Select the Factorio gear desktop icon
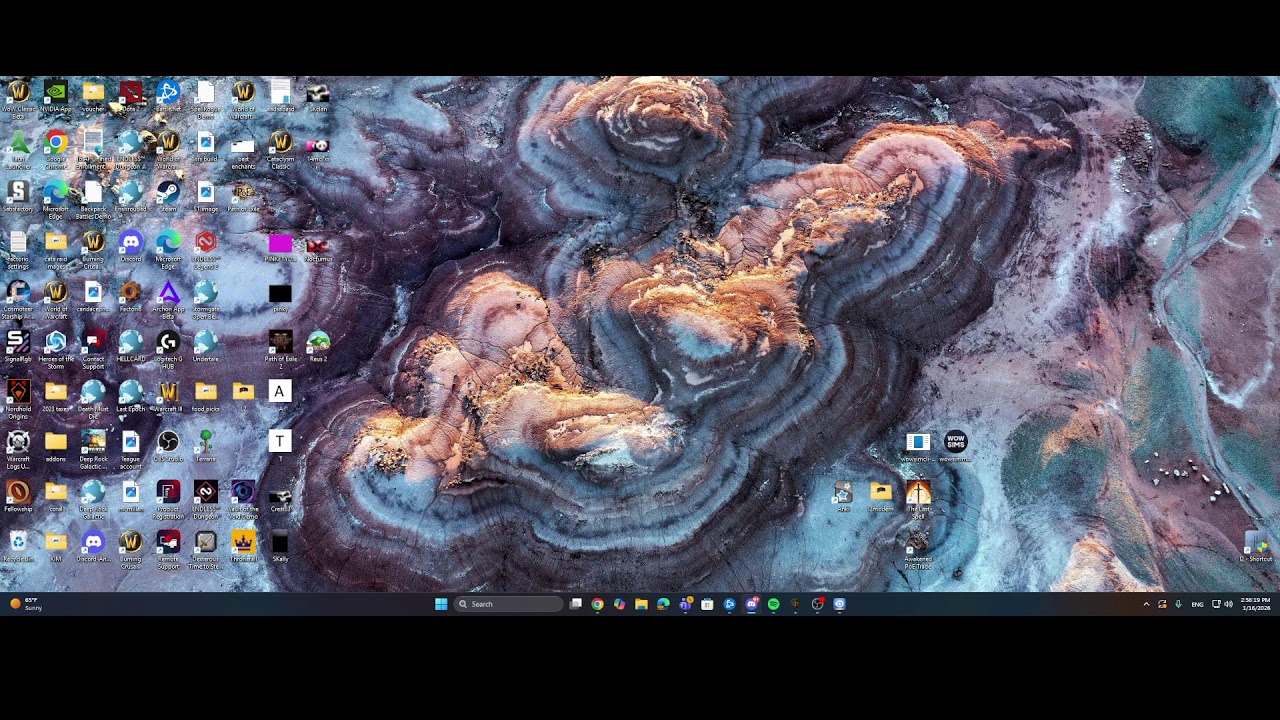This screenshot has width=1280, height=720. click(131, 297)
